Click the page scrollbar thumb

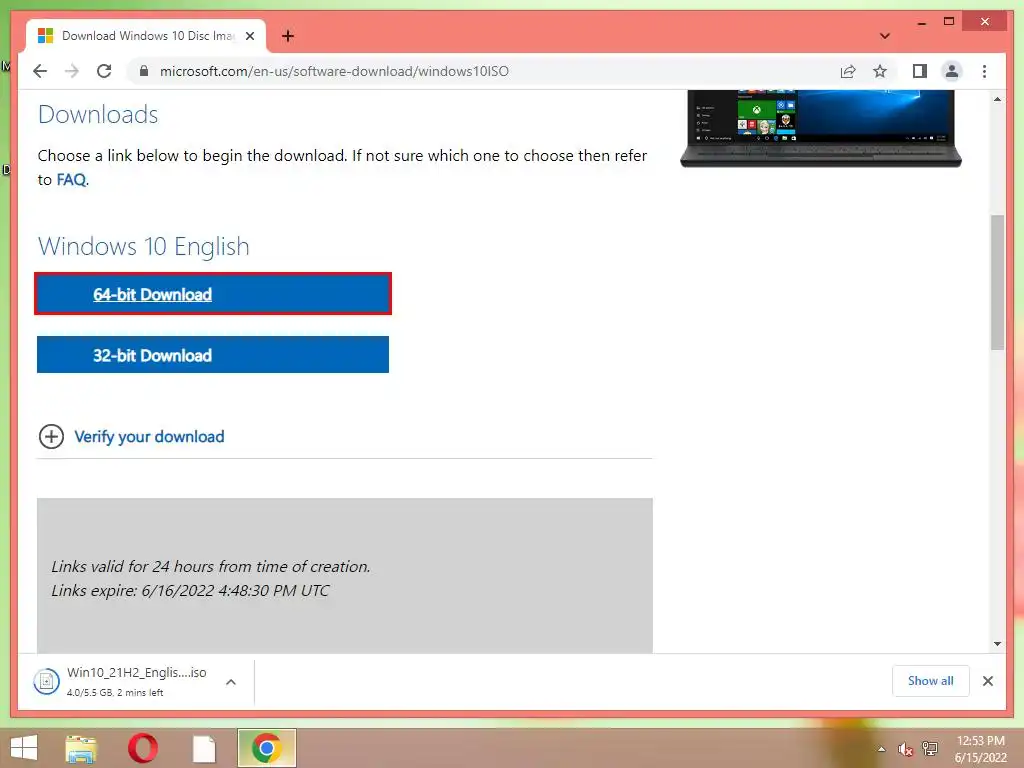pos(997,282)
